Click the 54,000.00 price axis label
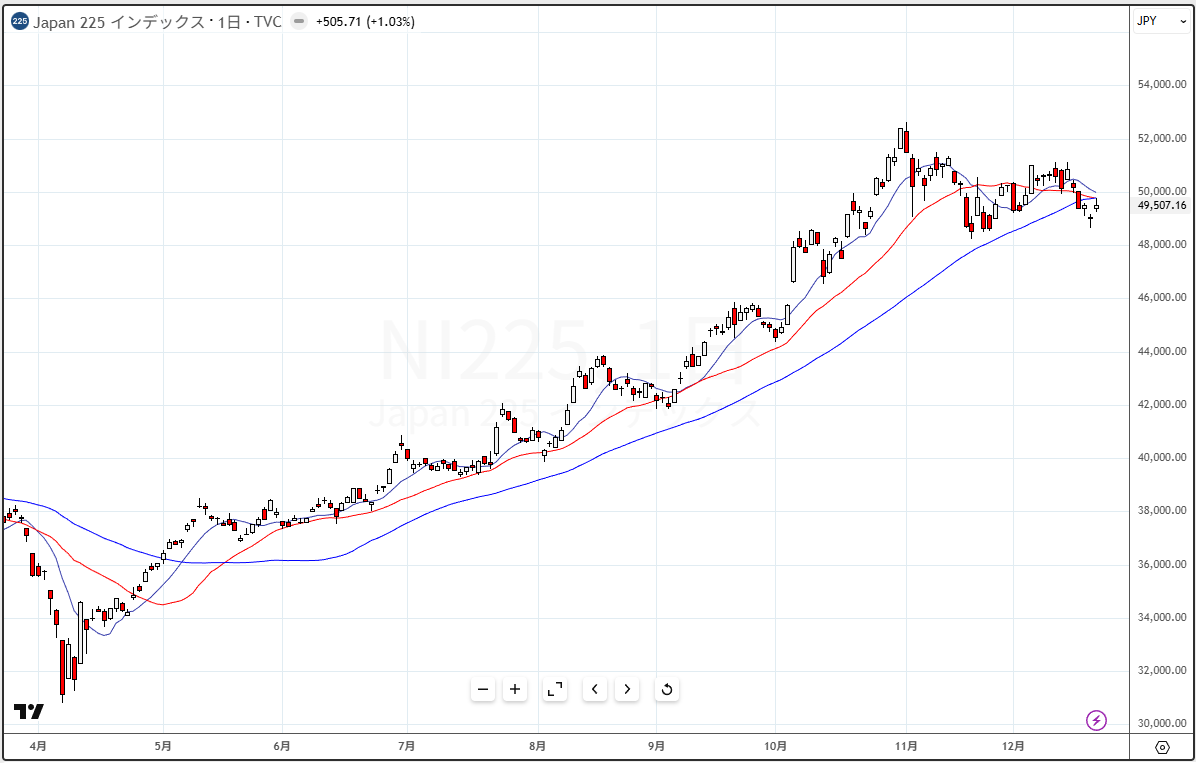Screen dimensions: 1196x763 point(1162,86)
